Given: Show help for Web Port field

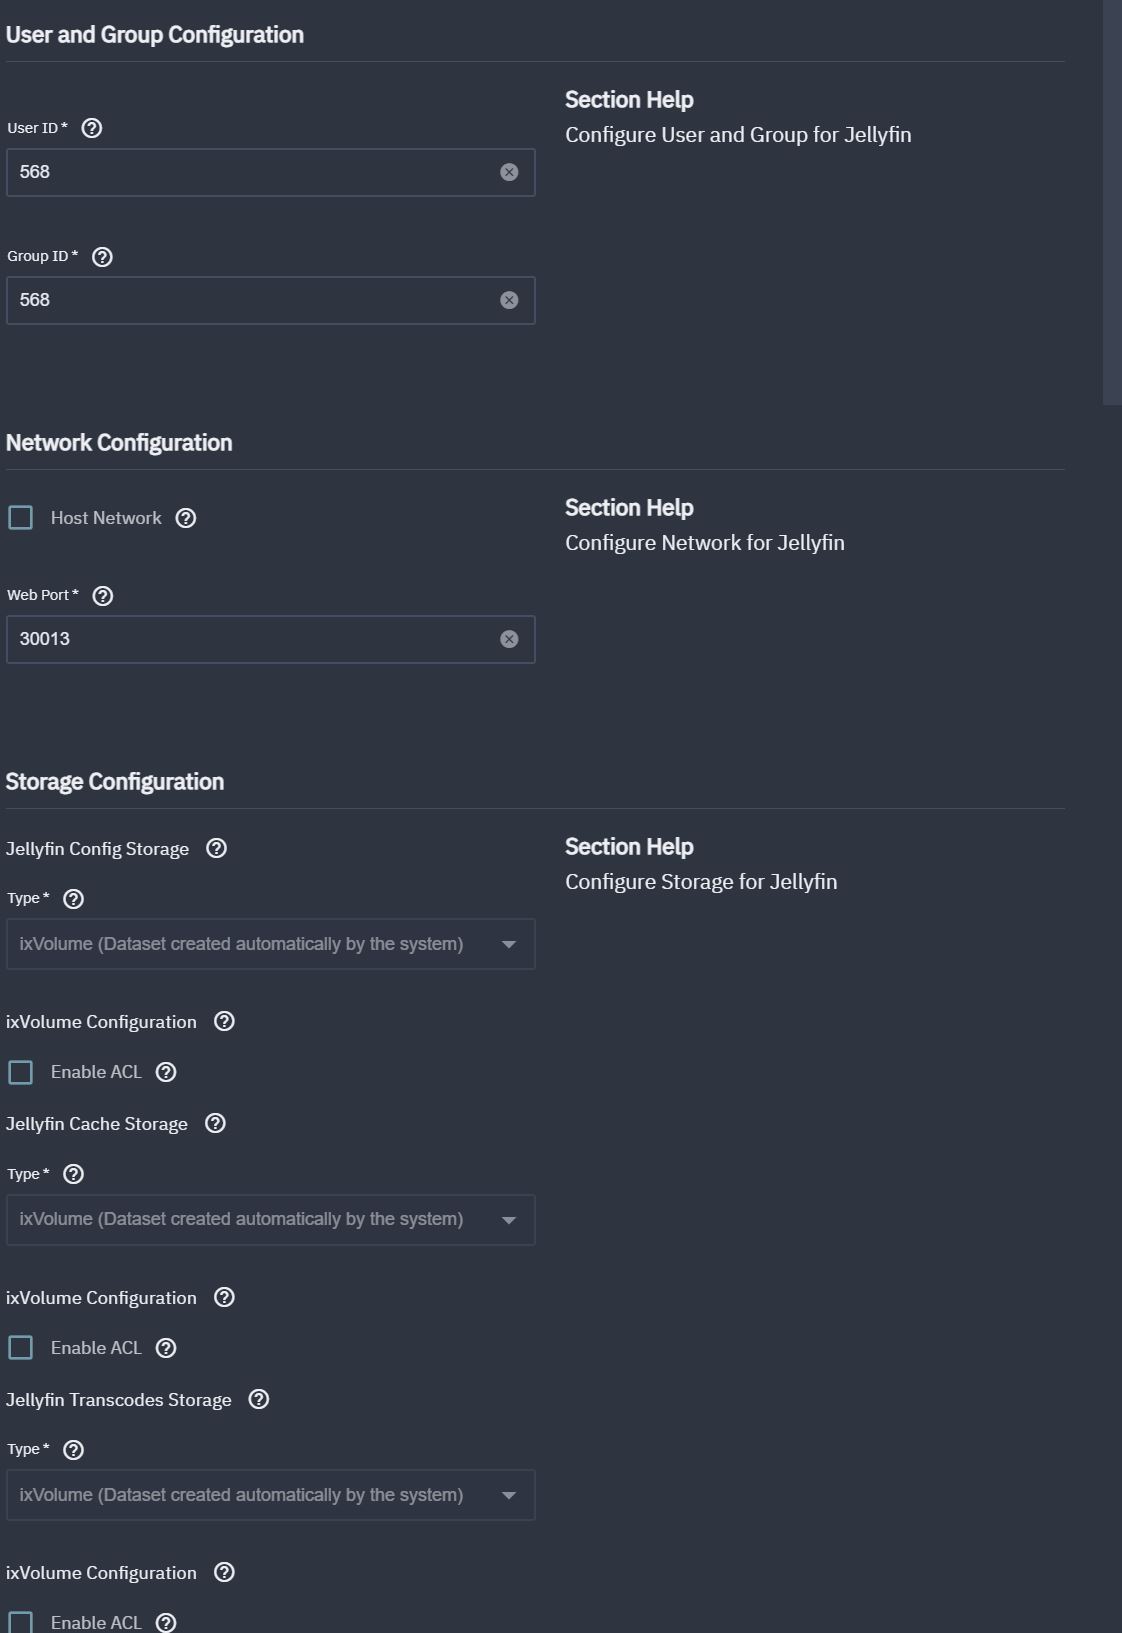Looking at the screenshot, I should (103, 596).
